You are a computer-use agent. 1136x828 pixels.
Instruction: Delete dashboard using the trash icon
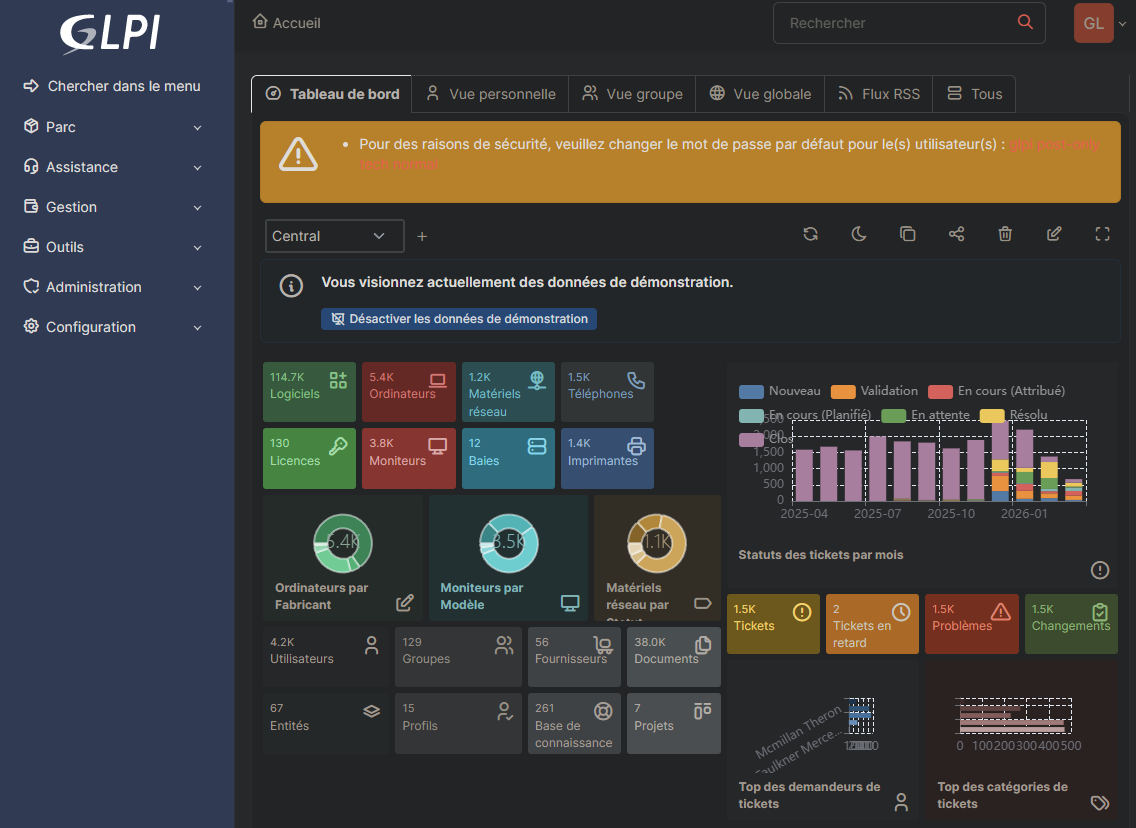click(x=1005, y=234)
